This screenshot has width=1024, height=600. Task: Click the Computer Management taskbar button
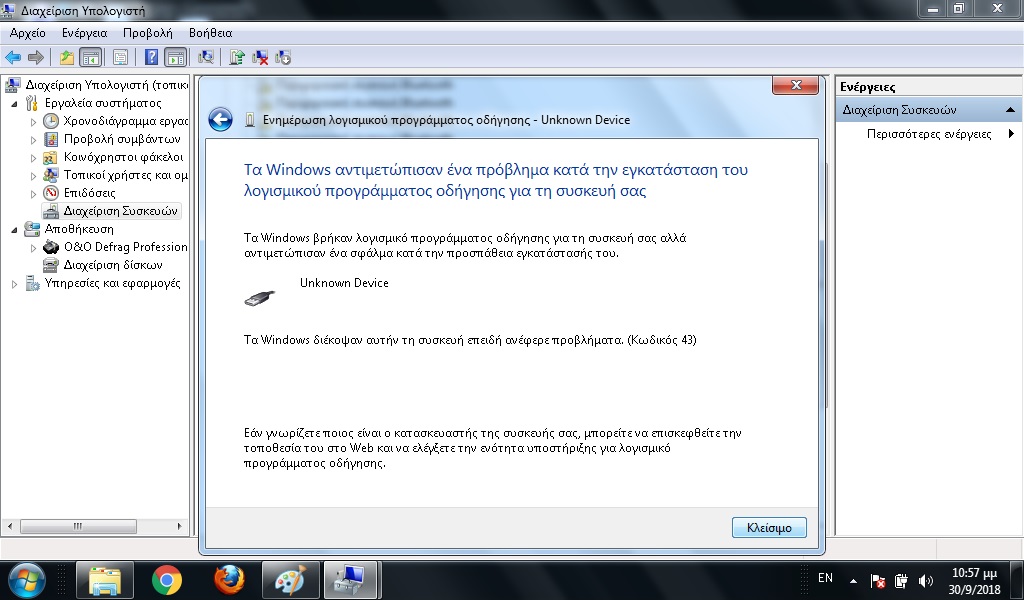(x=351, y=580)
